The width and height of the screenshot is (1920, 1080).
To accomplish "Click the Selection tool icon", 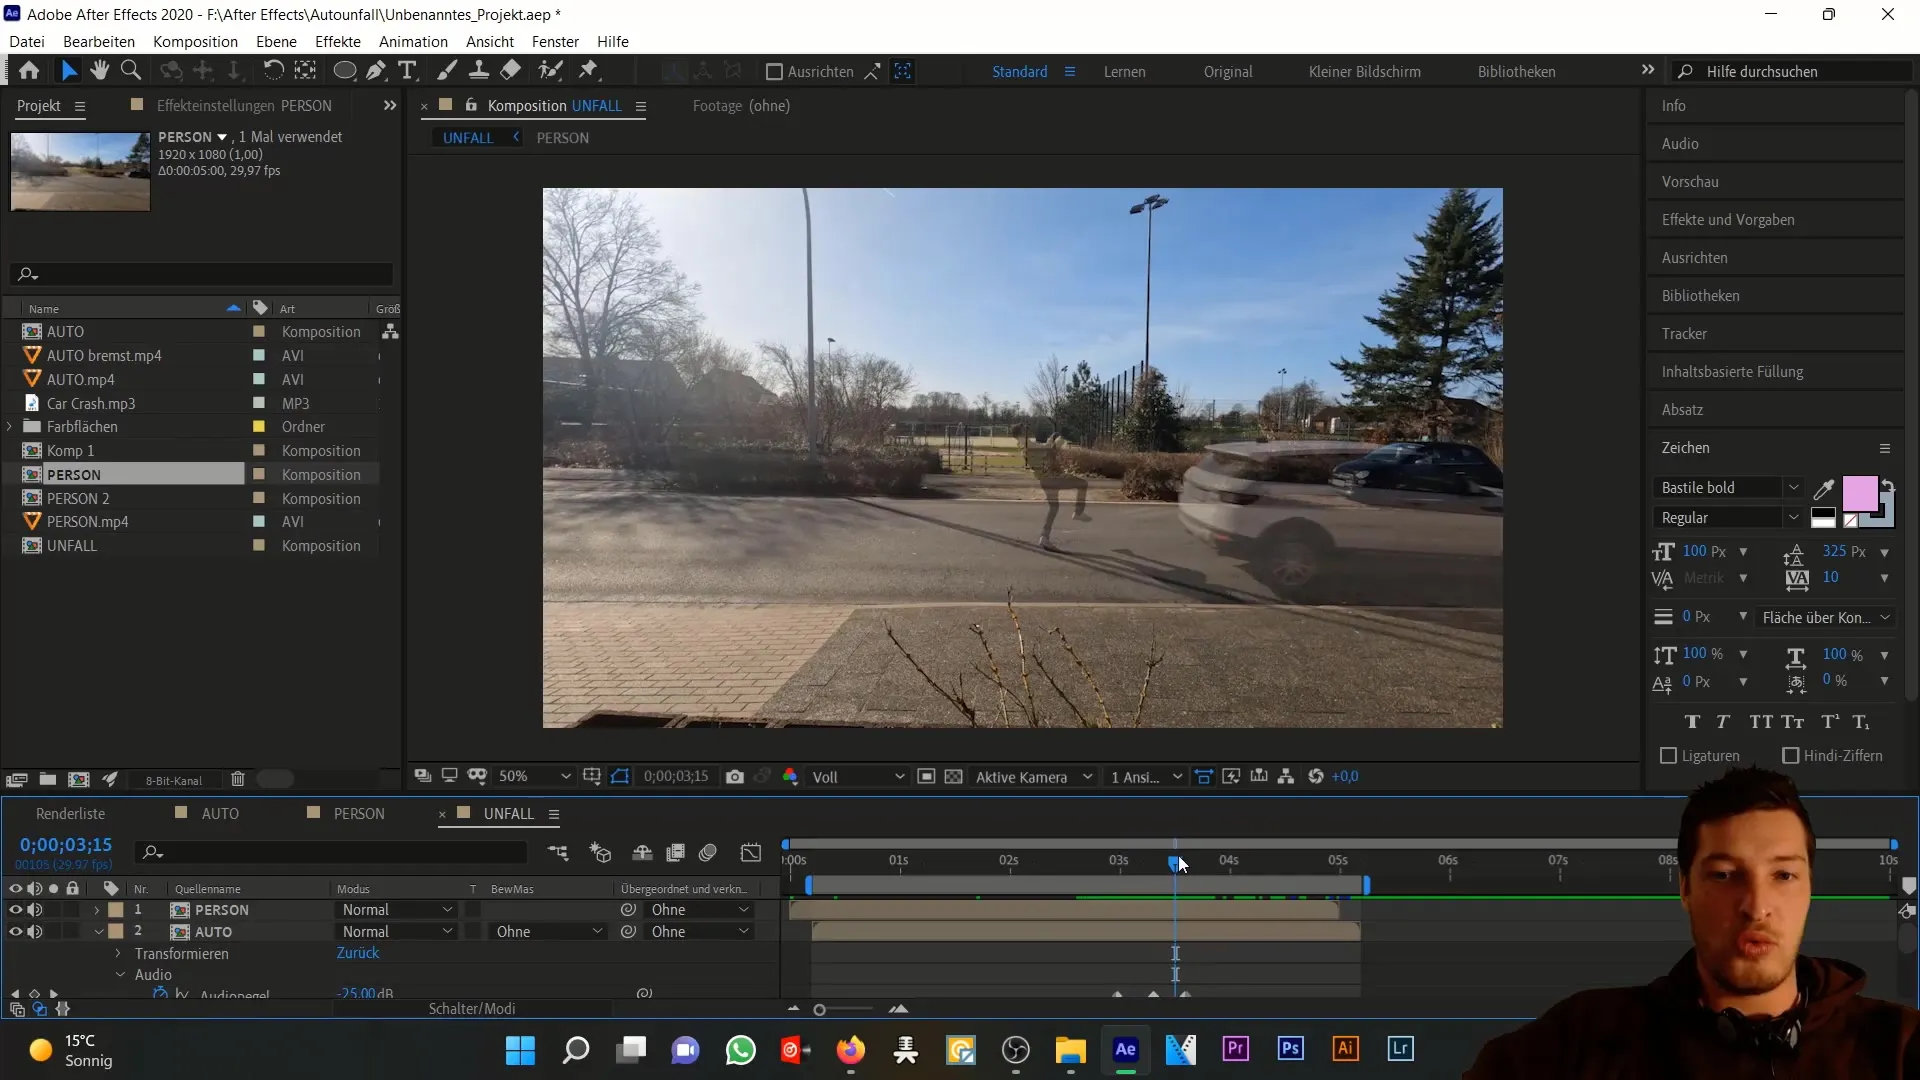I will coord(67,71).
